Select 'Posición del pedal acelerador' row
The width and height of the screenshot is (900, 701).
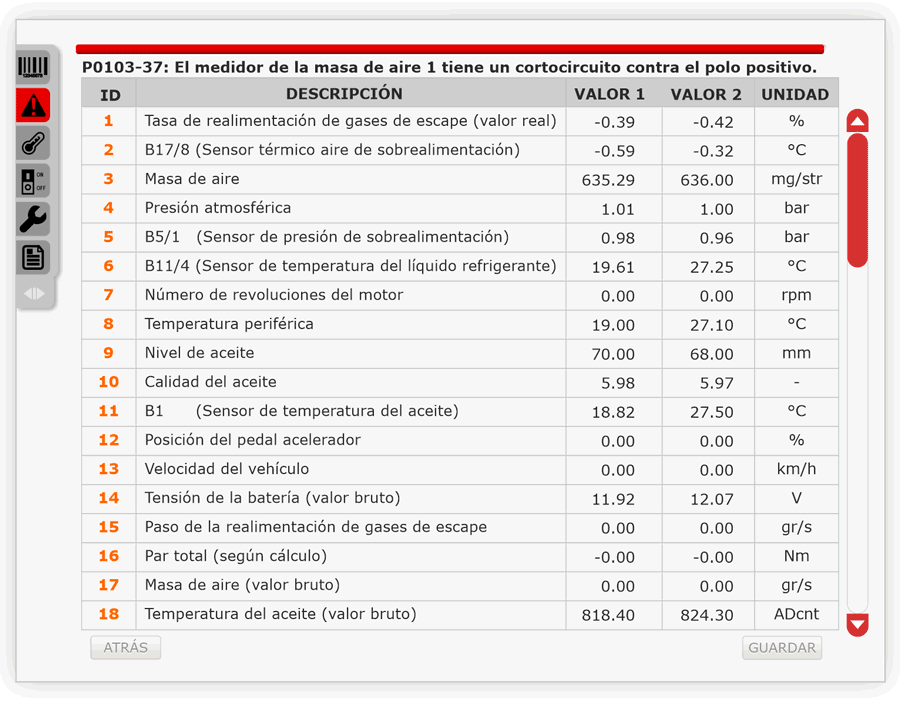point(460,440)
